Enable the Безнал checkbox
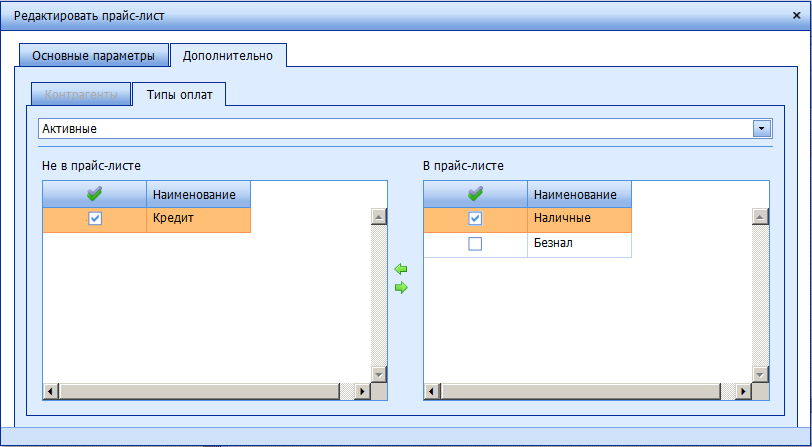 [x=475, y=244]
